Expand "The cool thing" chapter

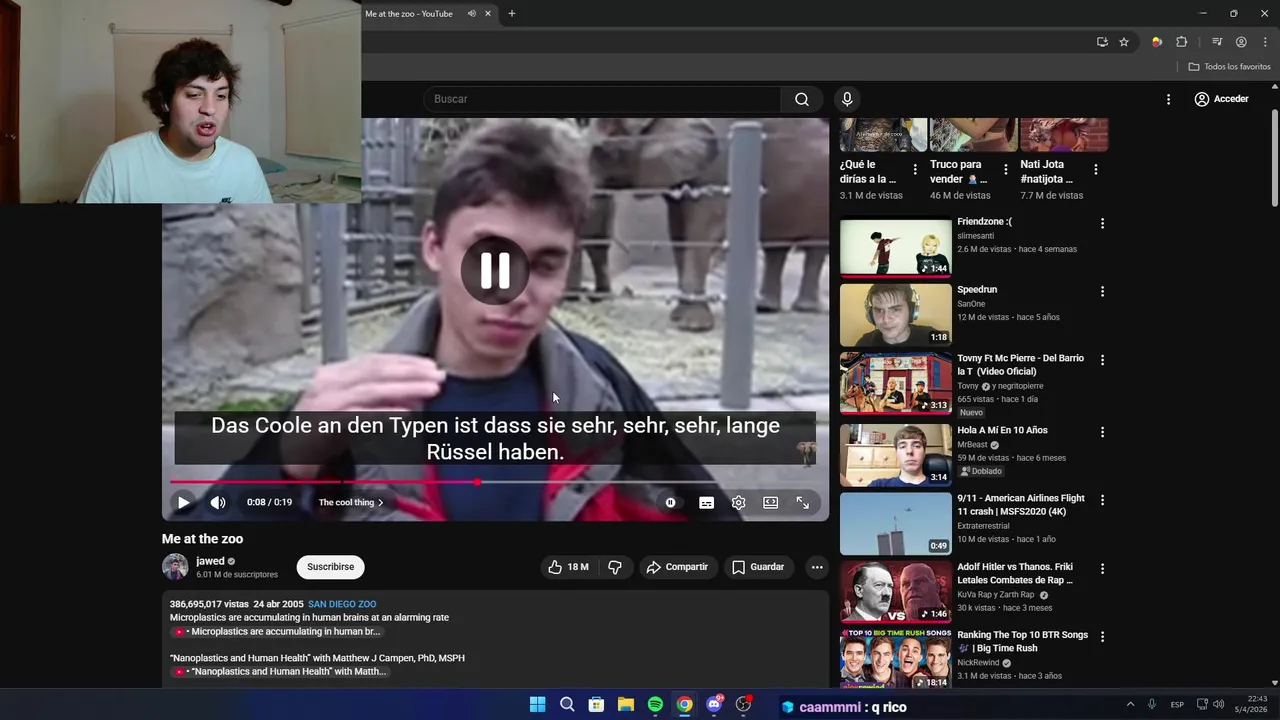(x=351, y=503)
